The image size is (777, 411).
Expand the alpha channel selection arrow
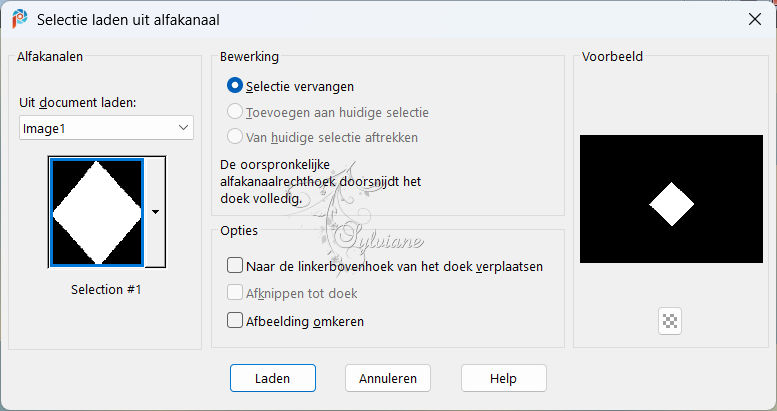click(x=155, y=212)
